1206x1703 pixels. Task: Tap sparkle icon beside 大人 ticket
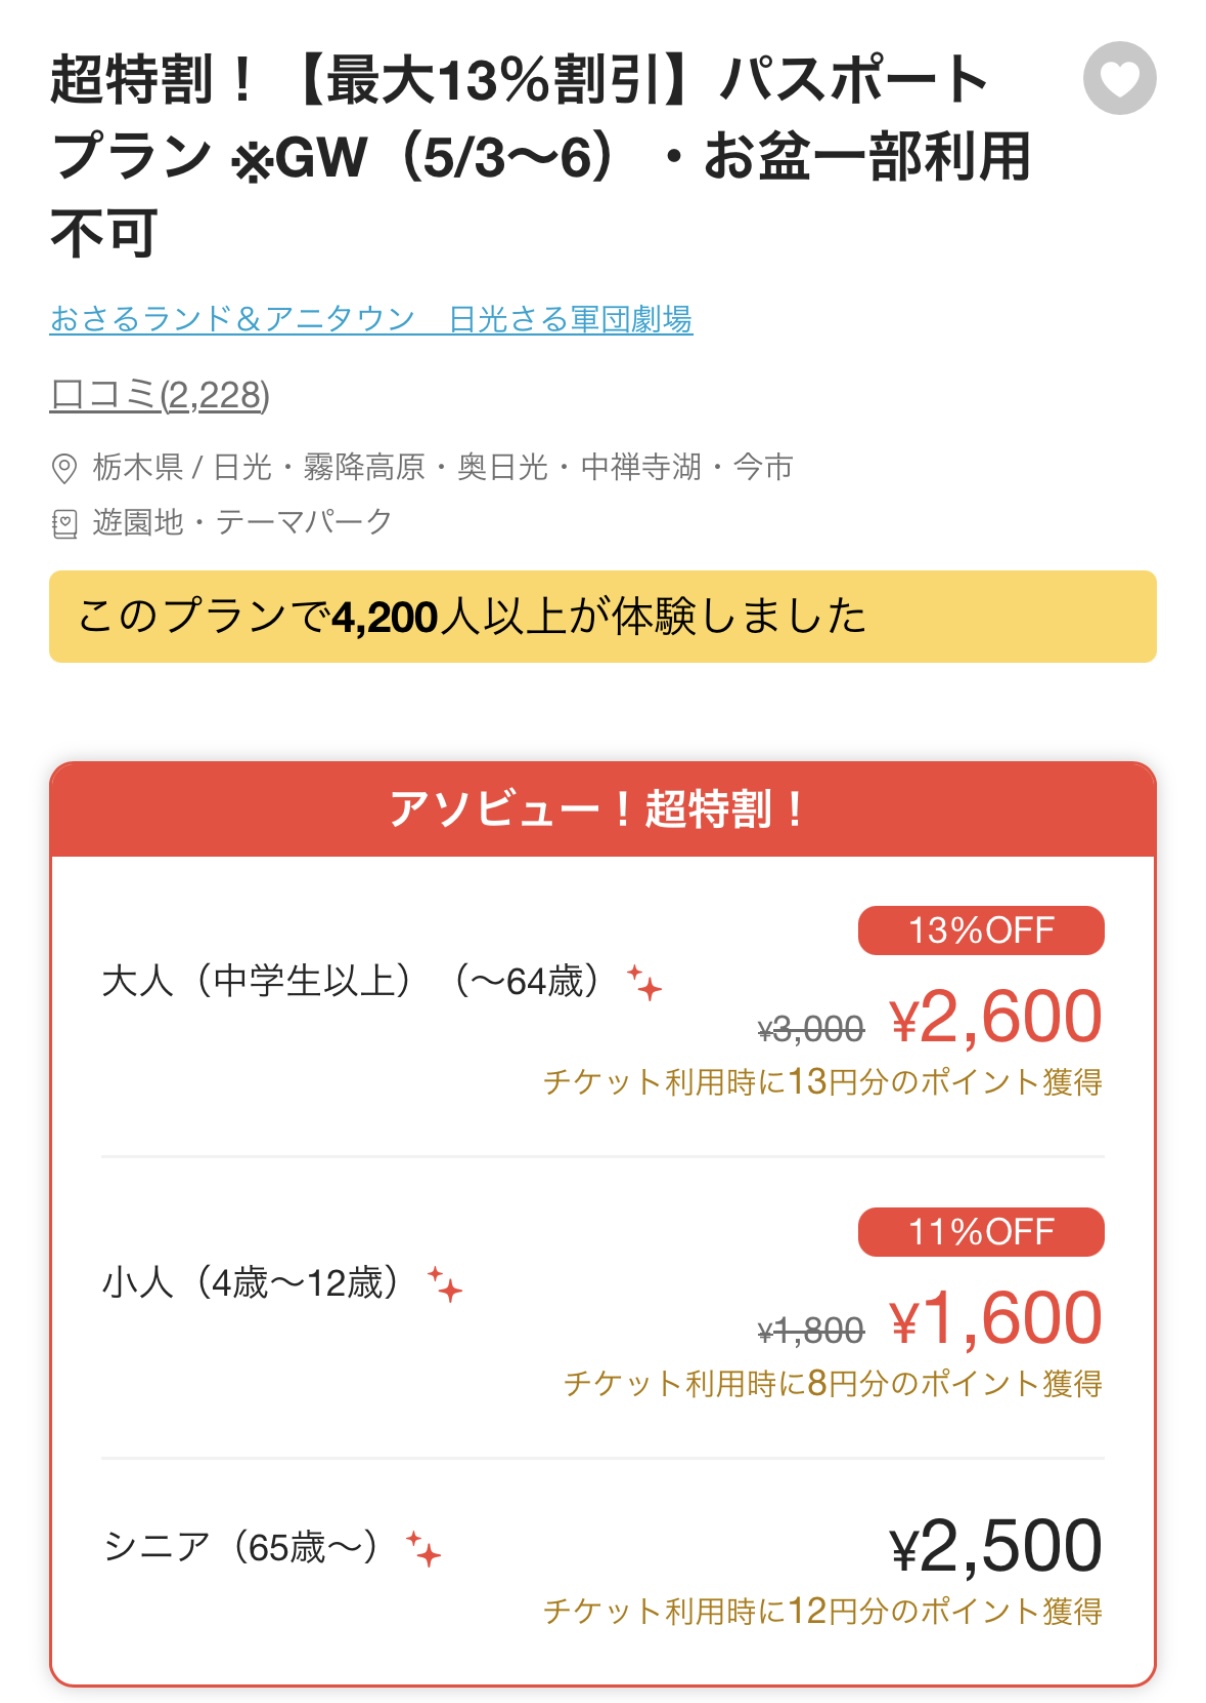644,982
